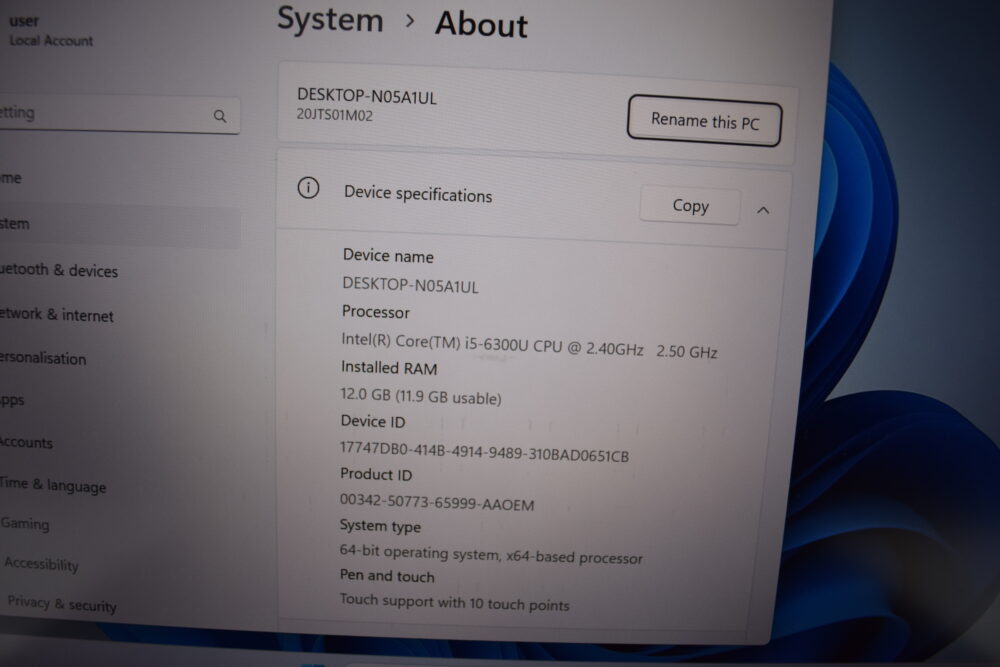Select the Intel Core i5-6300U processor text
This screenshot has height=667, width=1000.
(x=529, y=346)
